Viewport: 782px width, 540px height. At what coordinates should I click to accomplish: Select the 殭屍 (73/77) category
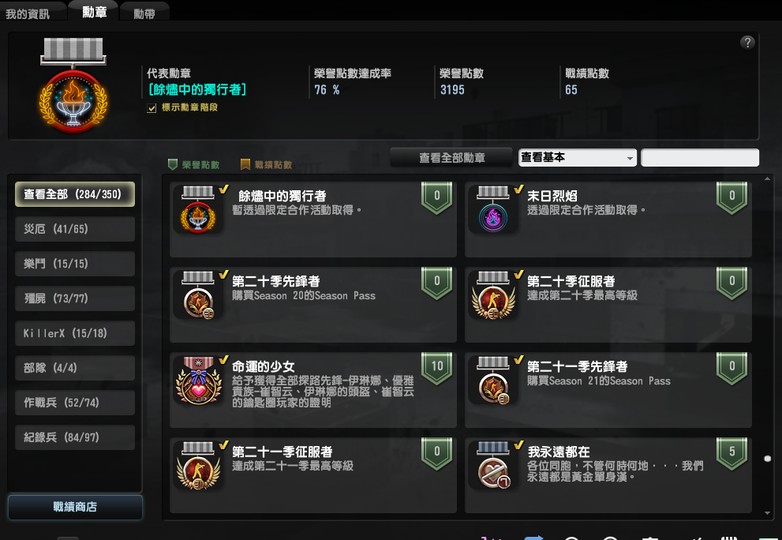[x=75, y=298]
